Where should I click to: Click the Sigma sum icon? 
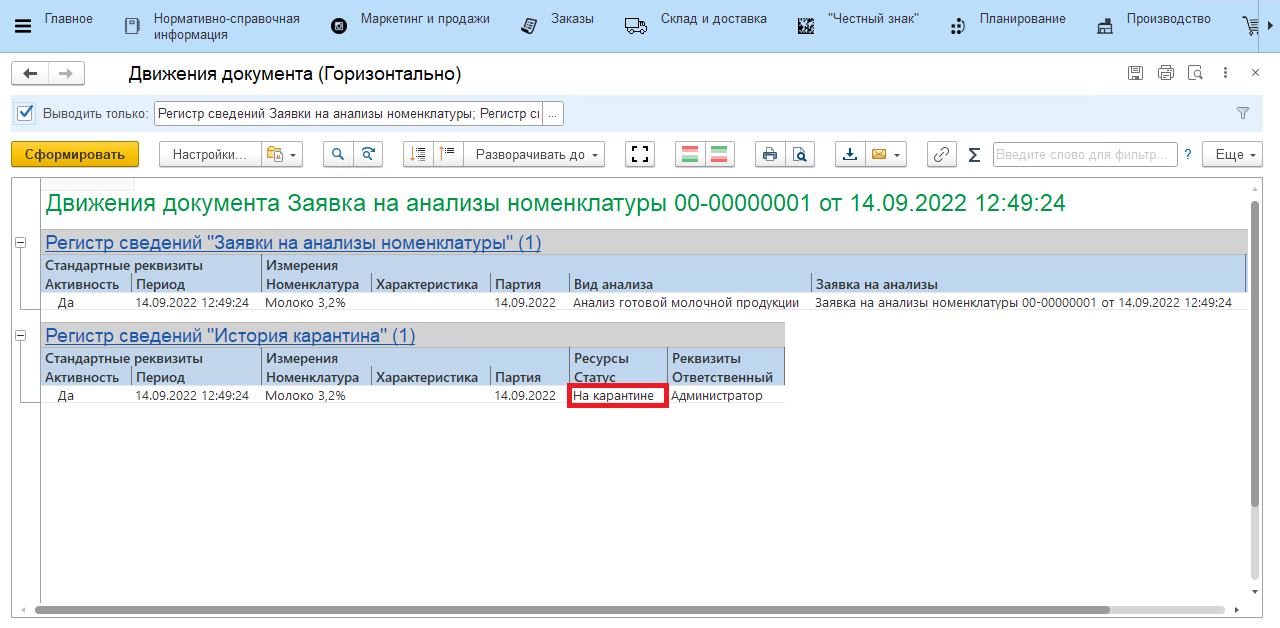(974, 154)
